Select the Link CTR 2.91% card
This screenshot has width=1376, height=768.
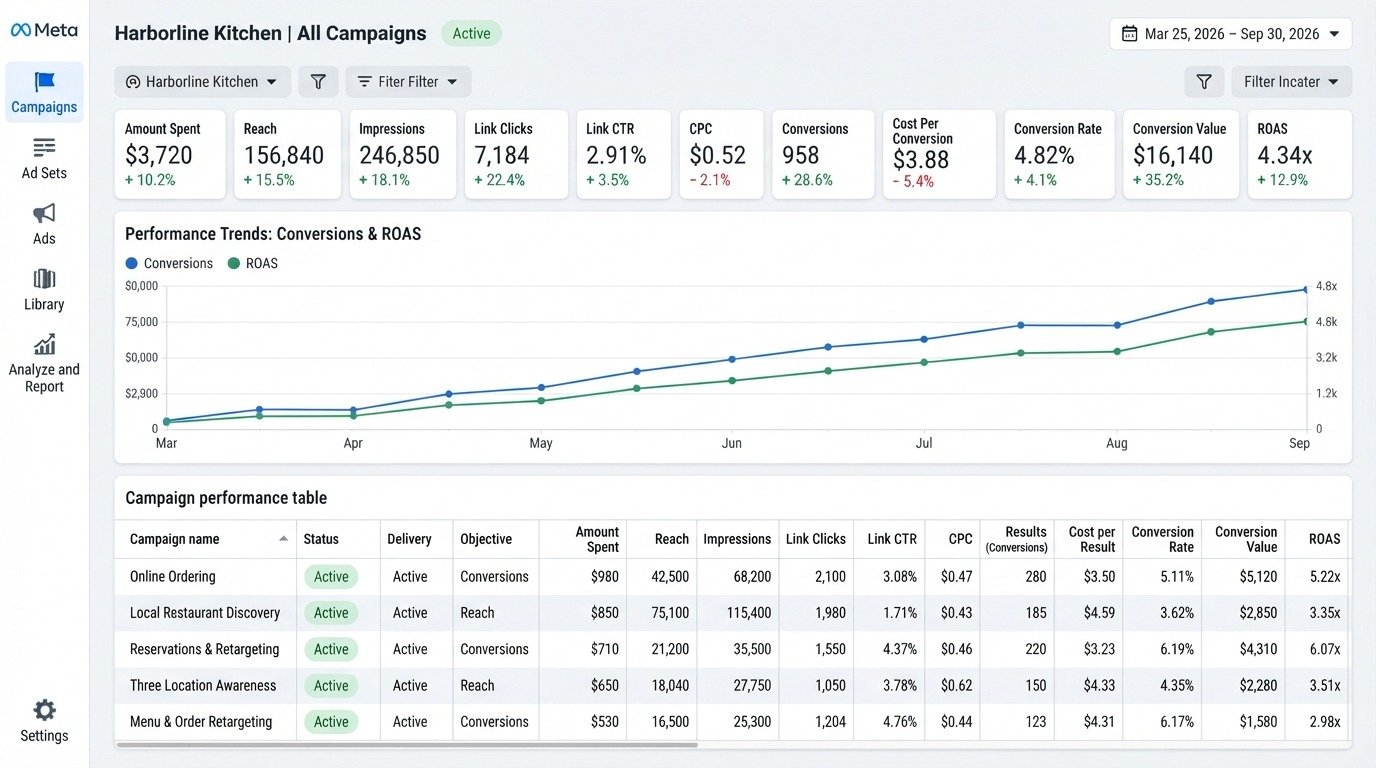coord(623,154)
